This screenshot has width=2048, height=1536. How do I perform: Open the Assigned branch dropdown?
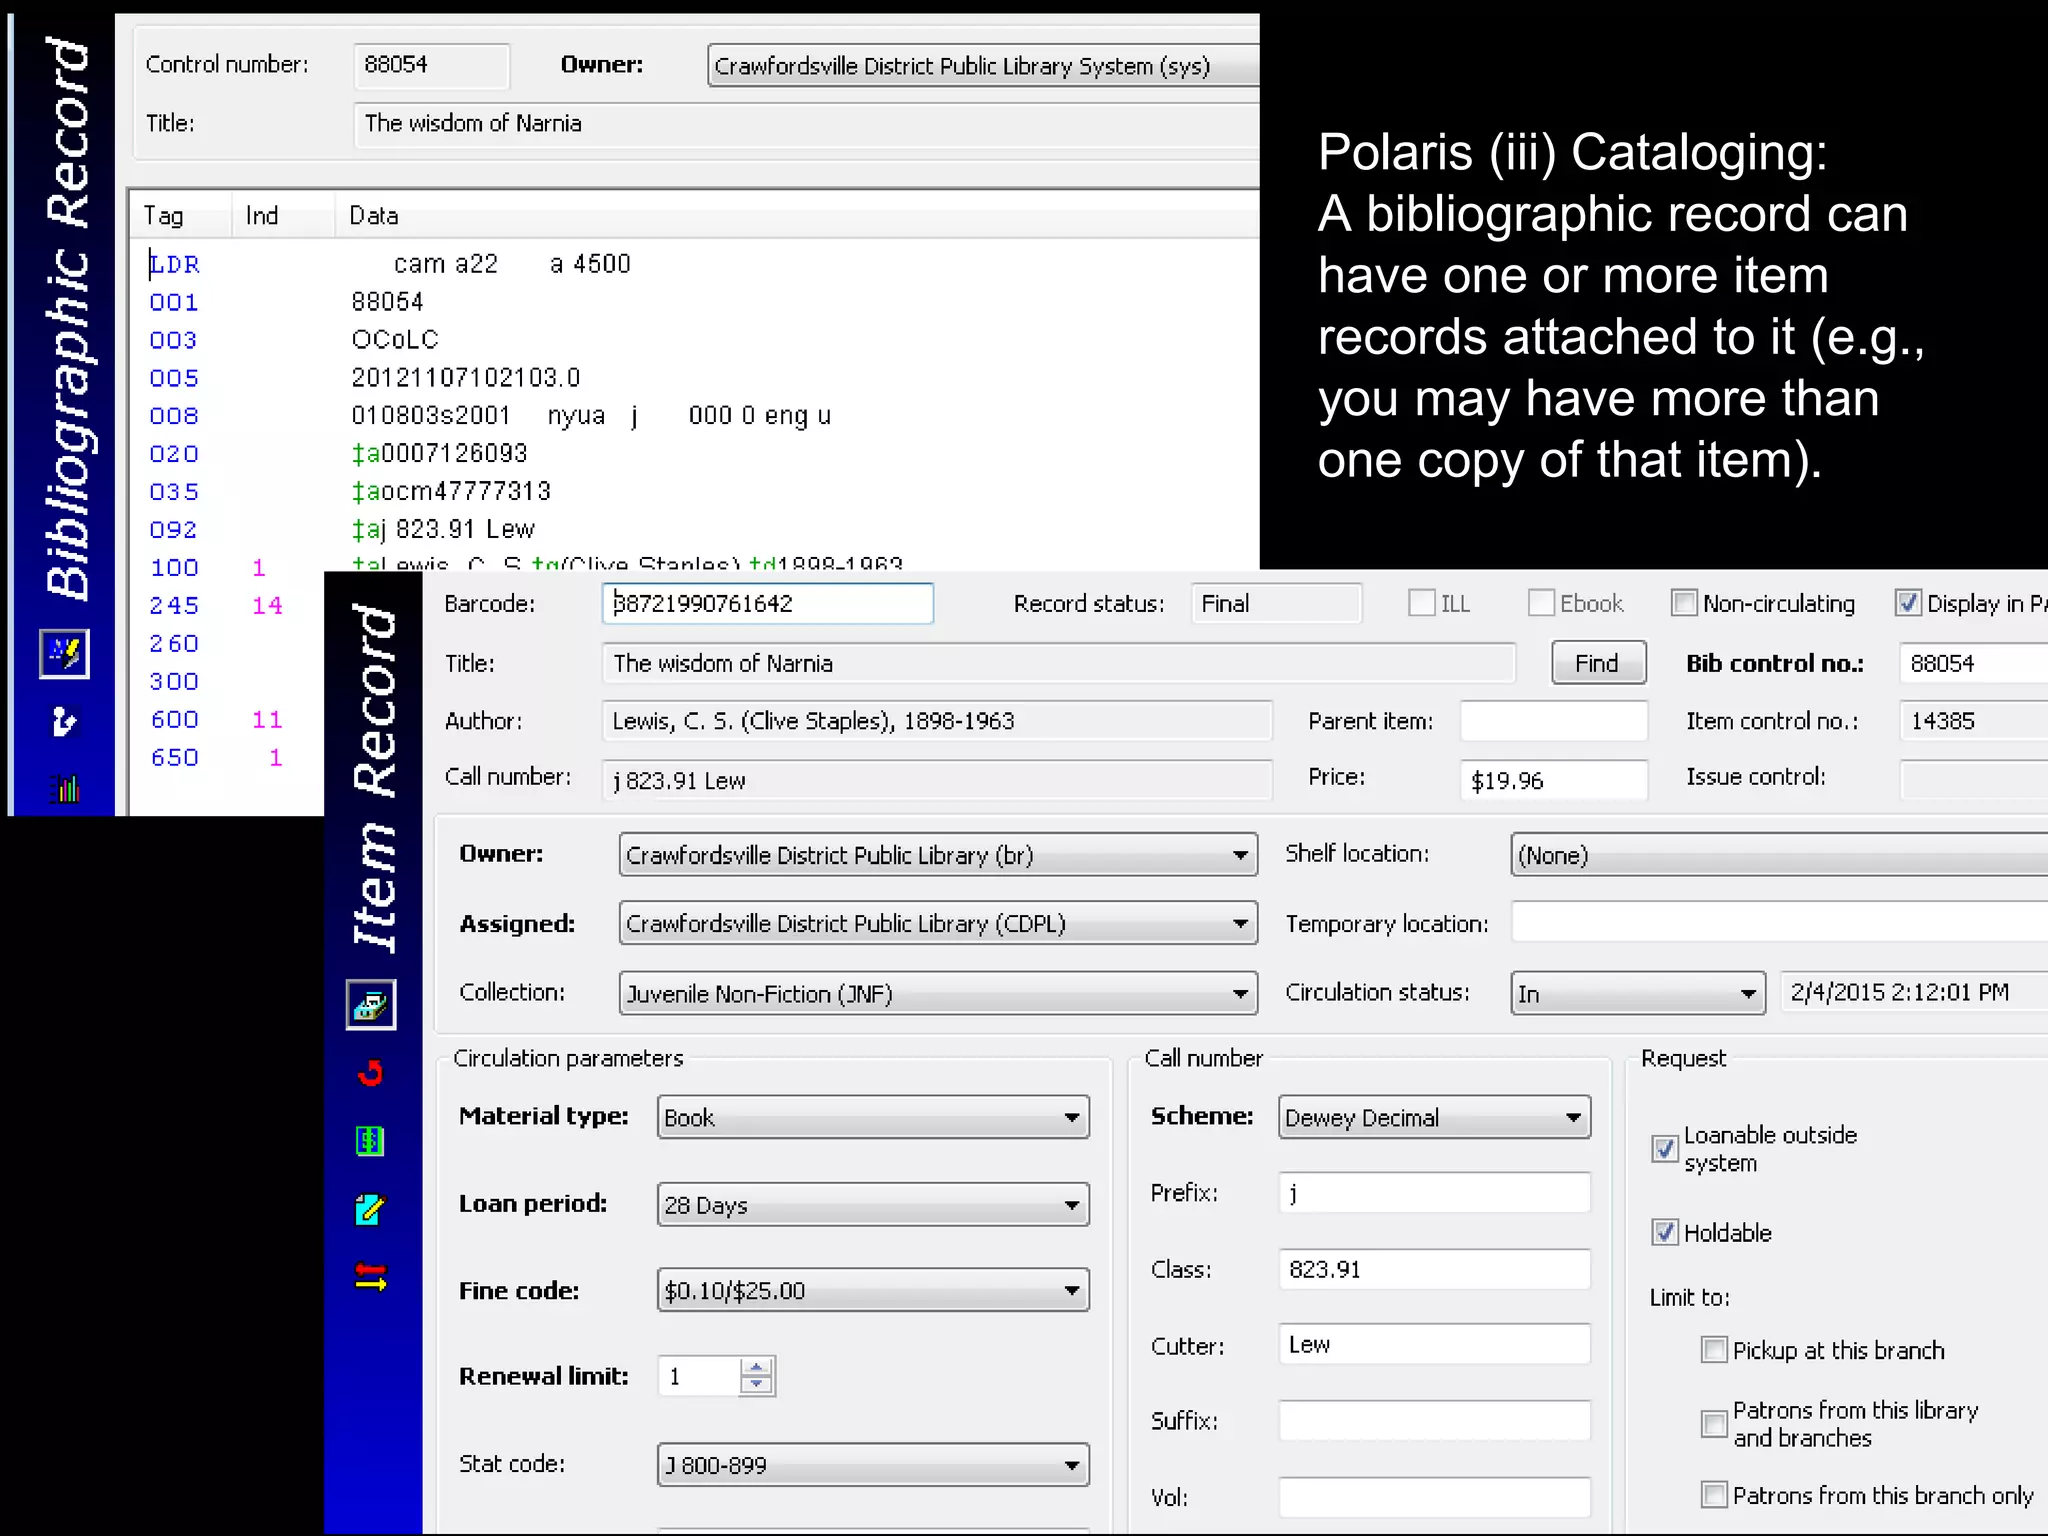tap(938, 923)
